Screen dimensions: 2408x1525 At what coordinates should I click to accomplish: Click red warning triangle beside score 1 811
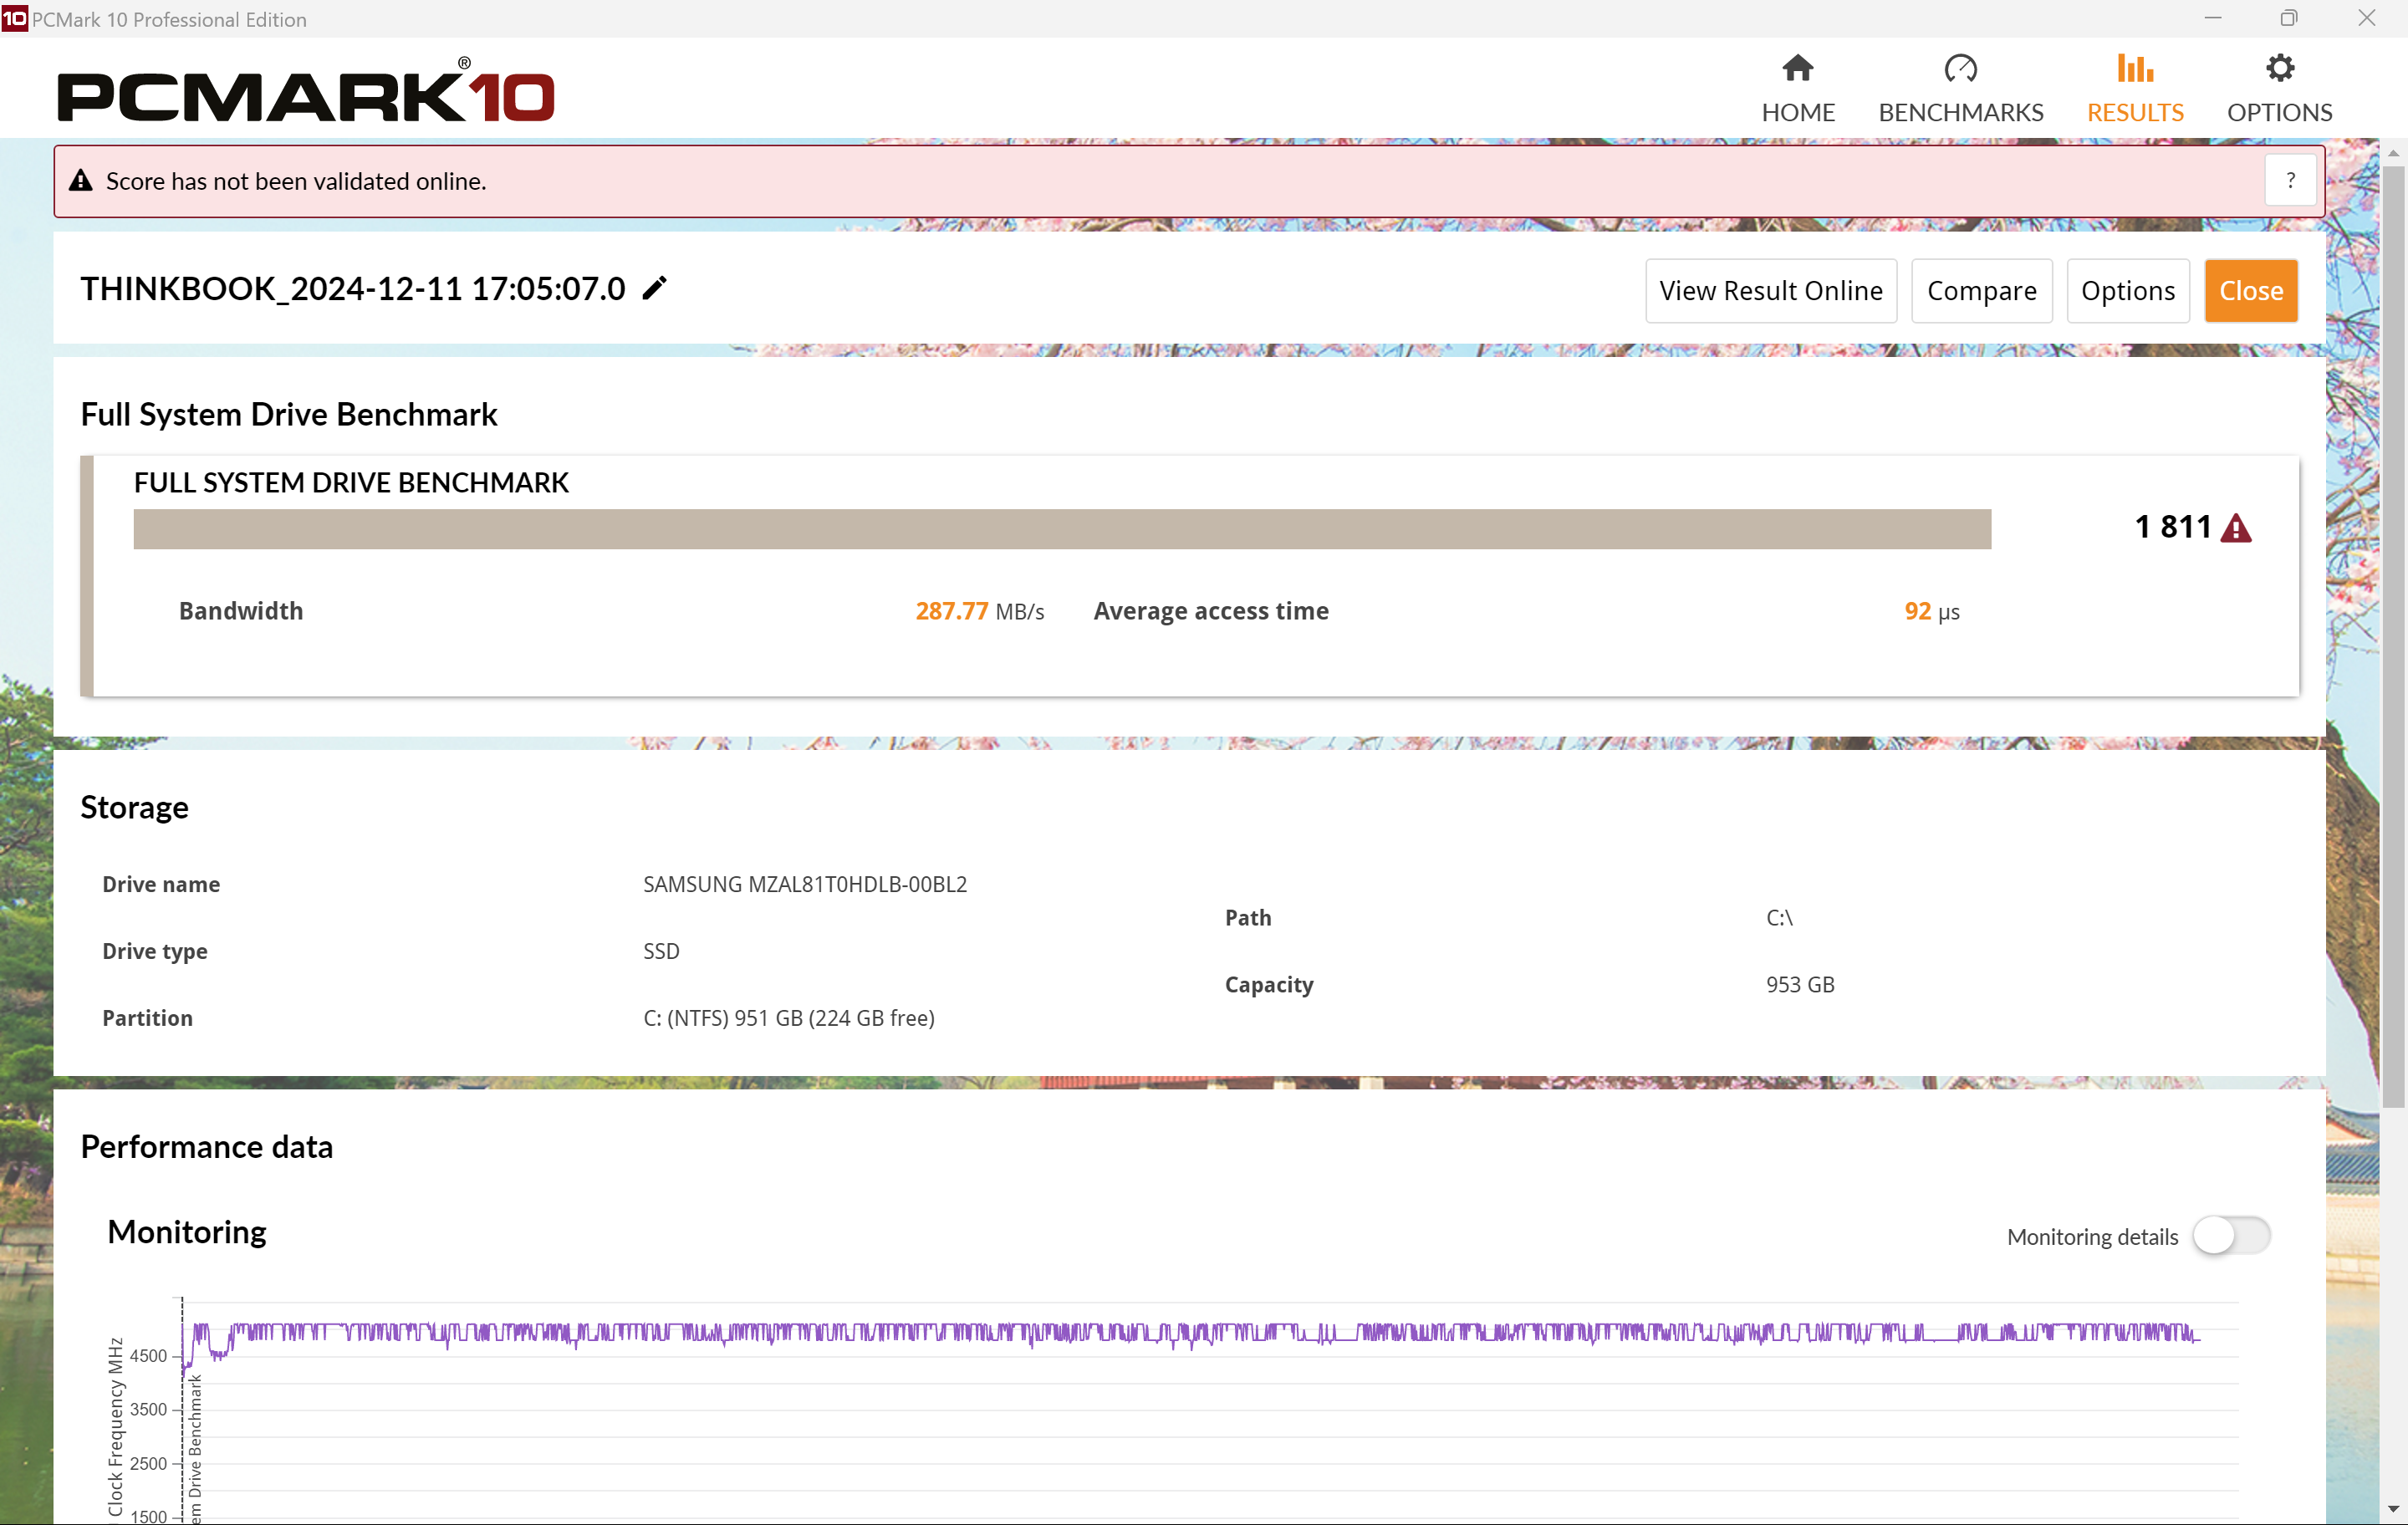point(2235,528)
